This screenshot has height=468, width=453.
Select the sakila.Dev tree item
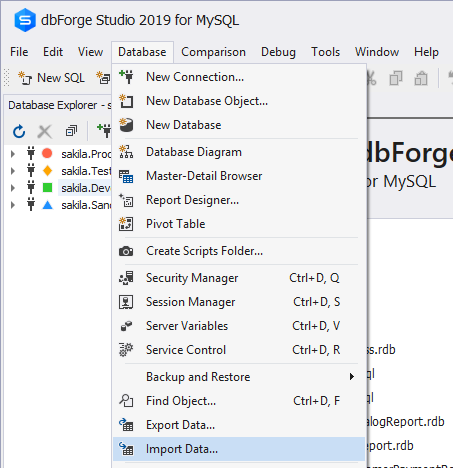click(86, 188)
